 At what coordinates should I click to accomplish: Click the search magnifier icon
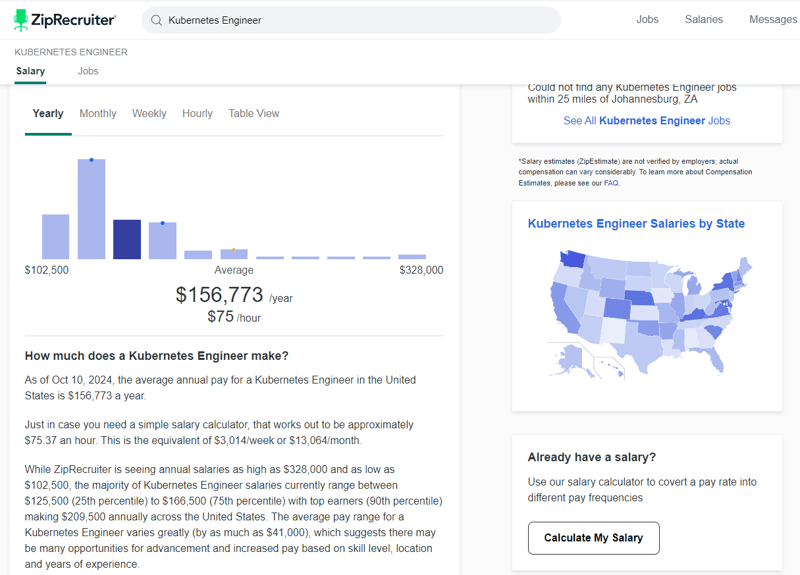(x=157, y=20)
